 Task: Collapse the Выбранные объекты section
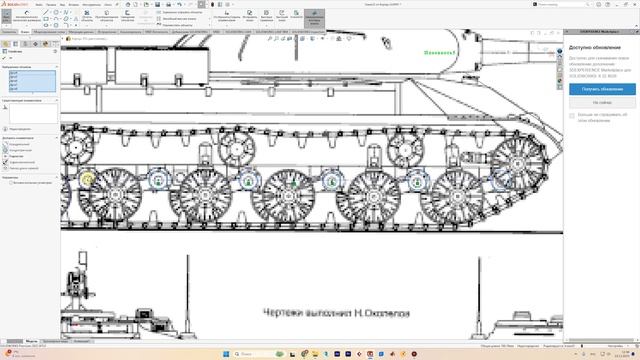coord(56,67)
